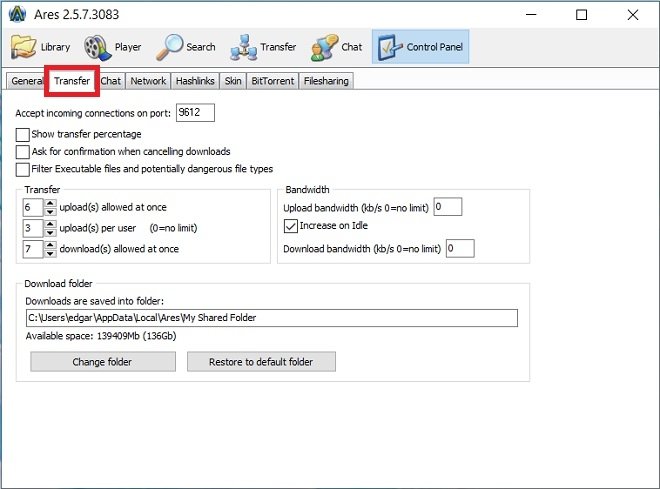Maximize the Ares window
The width and height of the screenshot is (660, 489).
[581, 15]
